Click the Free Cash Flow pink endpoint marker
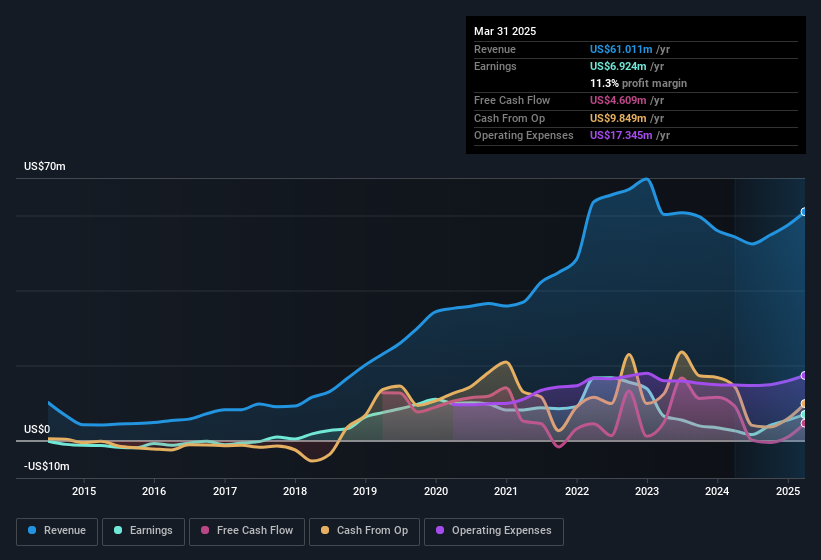This screenshot has height=560, width=821. coord(804,423)
